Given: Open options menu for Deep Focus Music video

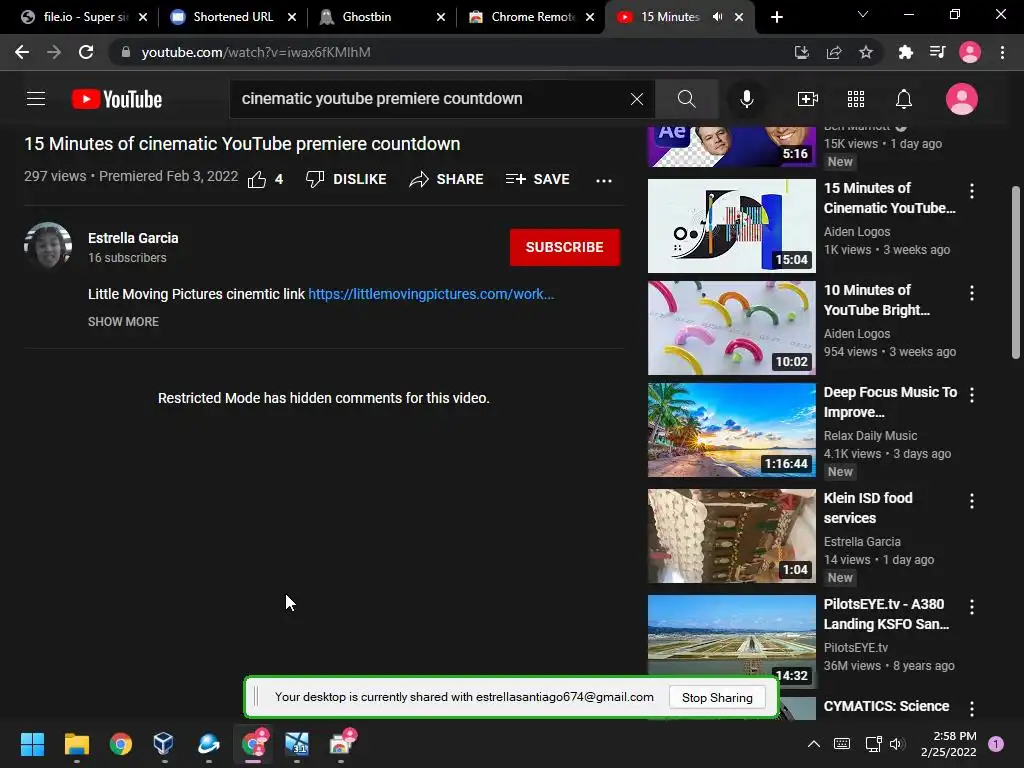Looking at the screenshot, I should point(972,394).
